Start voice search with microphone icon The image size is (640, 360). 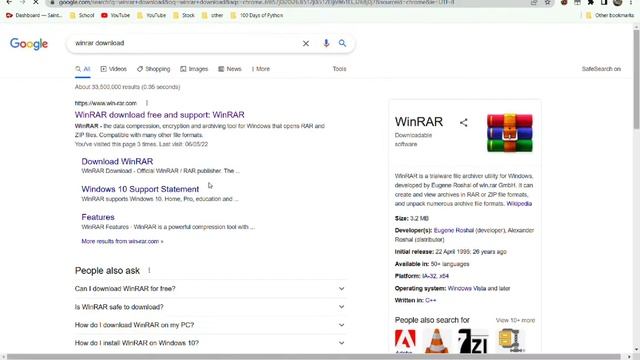click(x=326, y=43)
